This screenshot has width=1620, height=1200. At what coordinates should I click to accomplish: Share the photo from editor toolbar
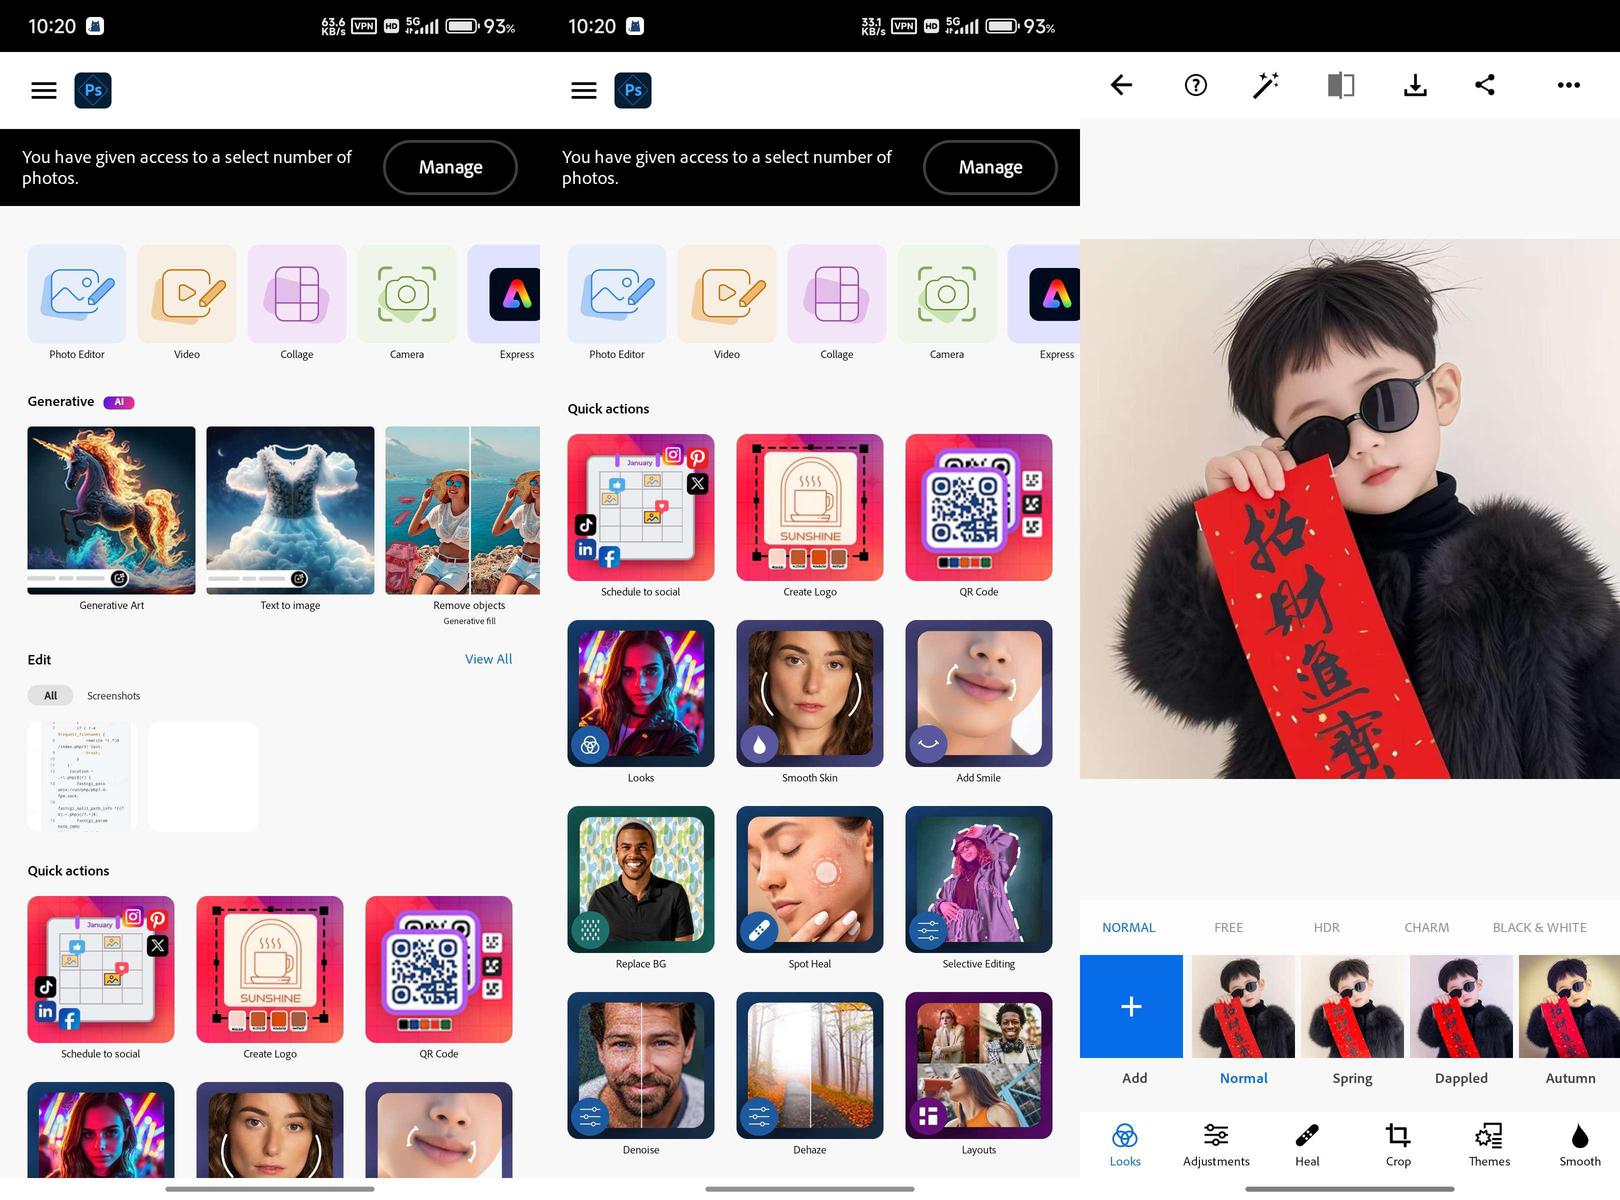(x=1485, y=85)
